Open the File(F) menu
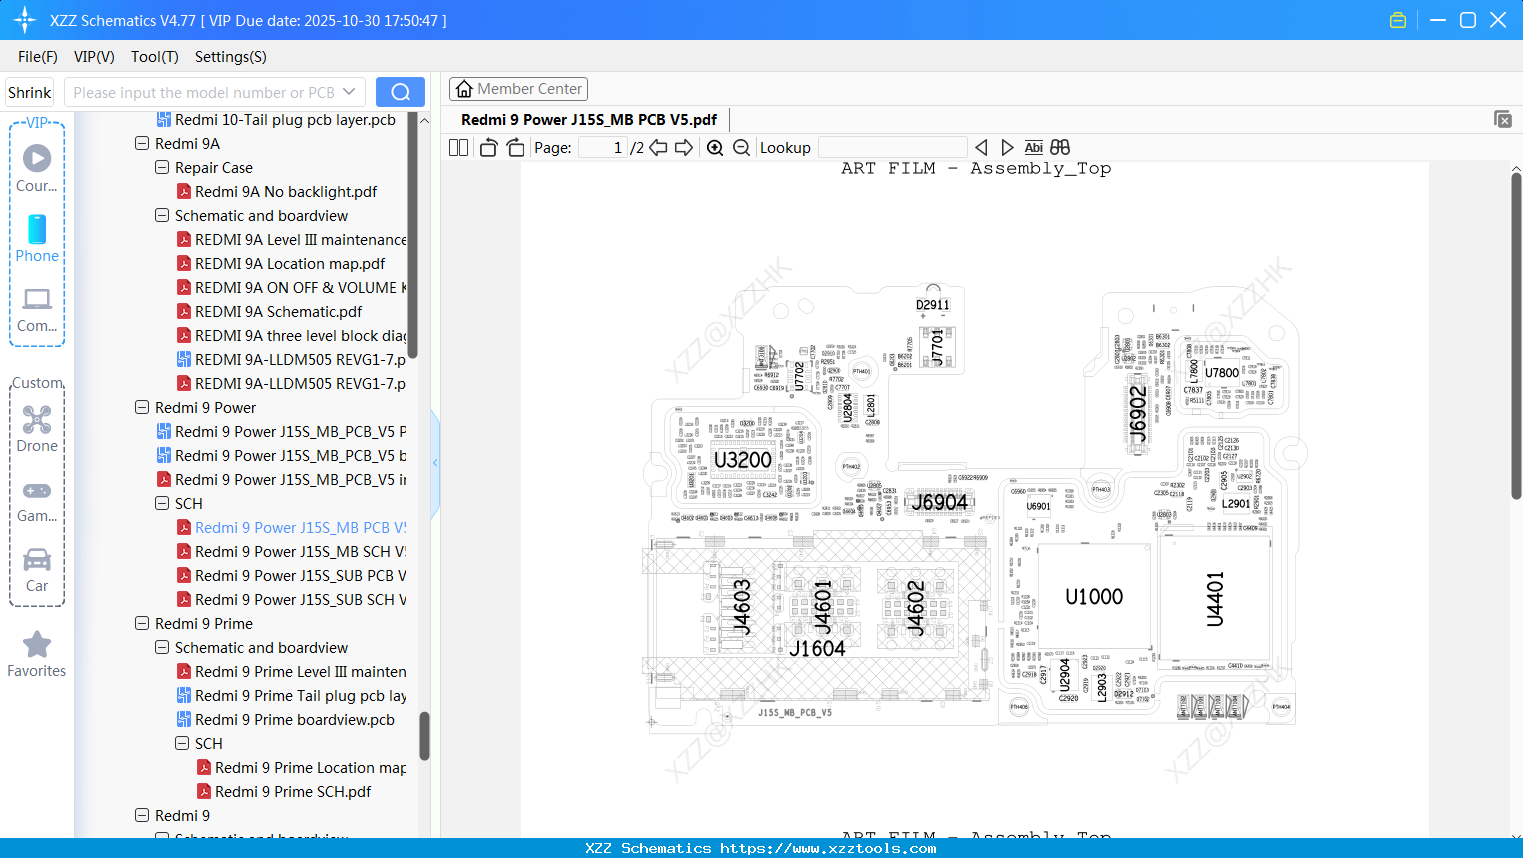This screenshot has height=858, width=1523. (x=38, y=57)
